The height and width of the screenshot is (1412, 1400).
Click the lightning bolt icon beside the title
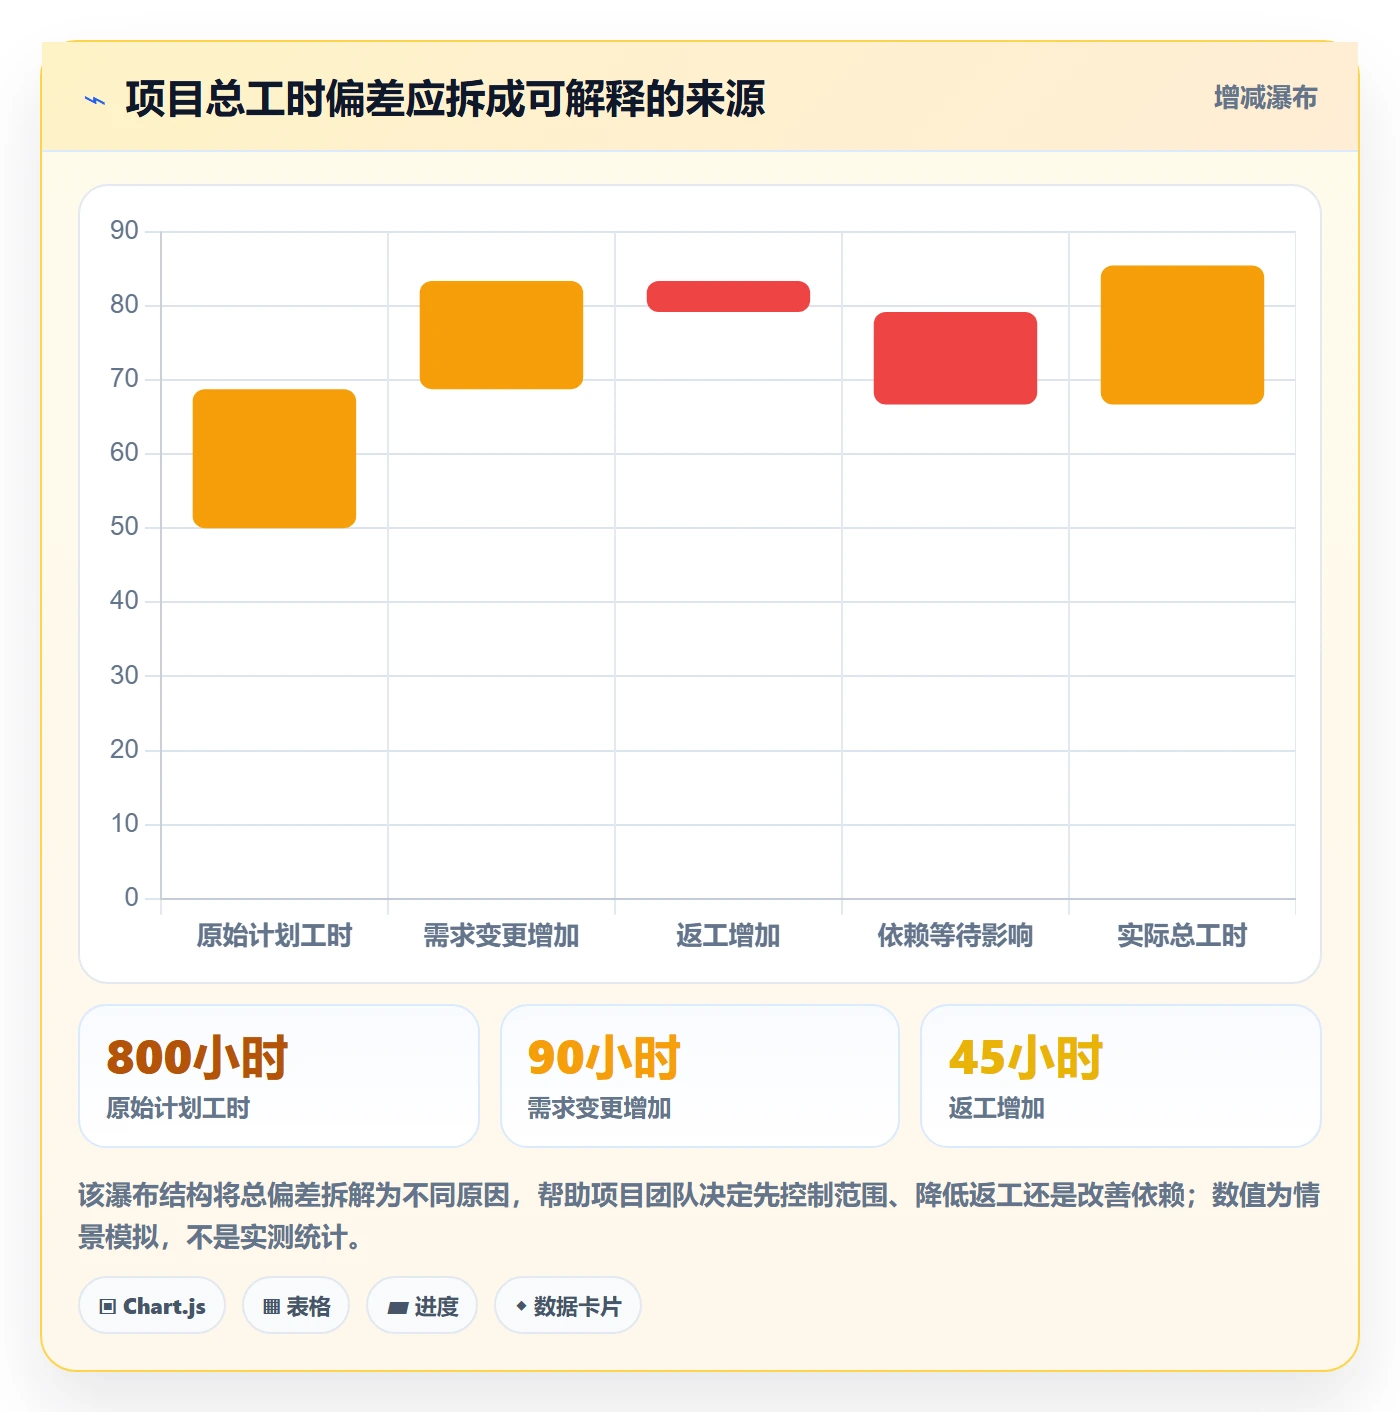click(95, 100)
